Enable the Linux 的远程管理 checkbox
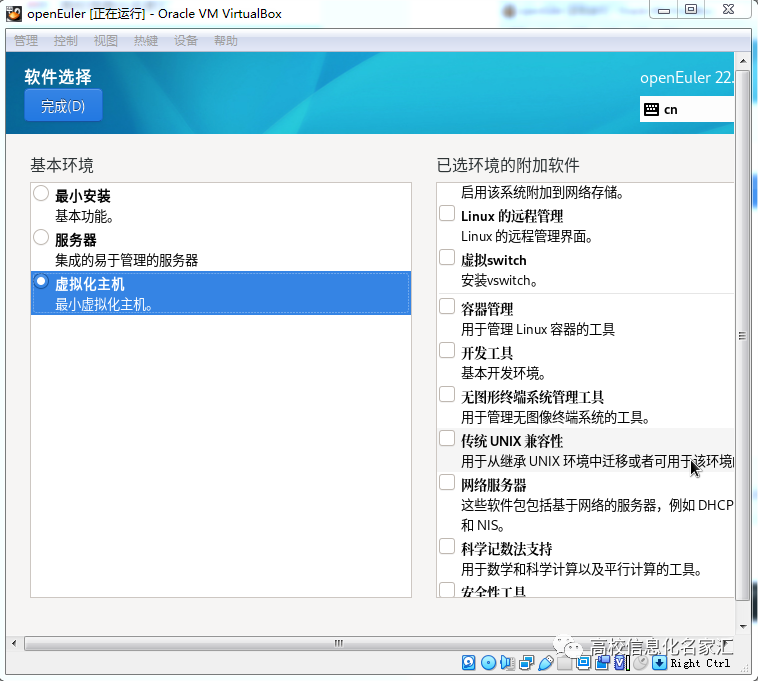Viewport: 758px width, 681px height. (447, 213)
